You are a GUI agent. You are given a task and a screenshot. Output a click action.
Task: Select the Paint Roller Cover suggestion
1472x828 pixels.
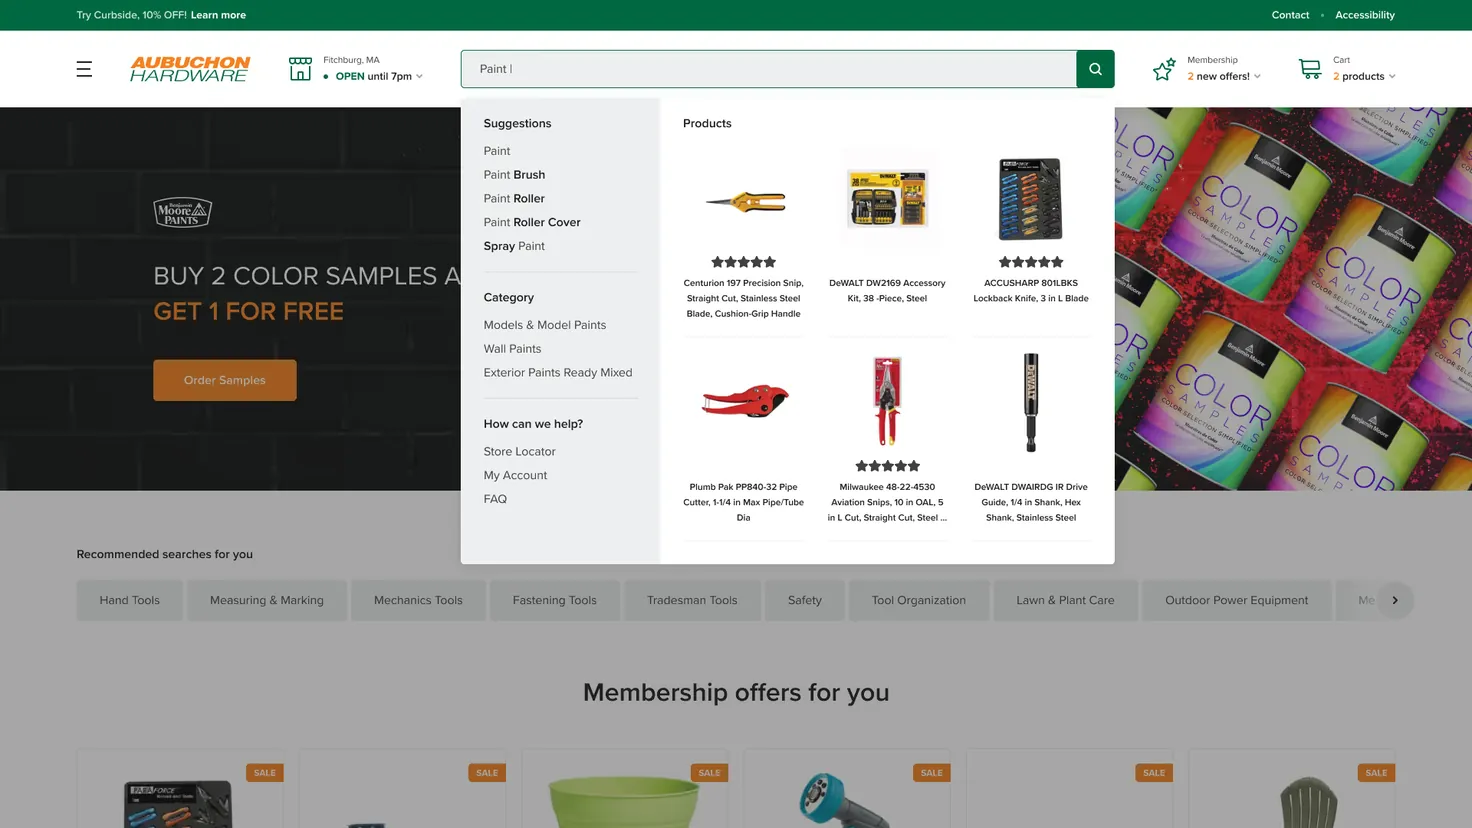click(x=532, y=222)
